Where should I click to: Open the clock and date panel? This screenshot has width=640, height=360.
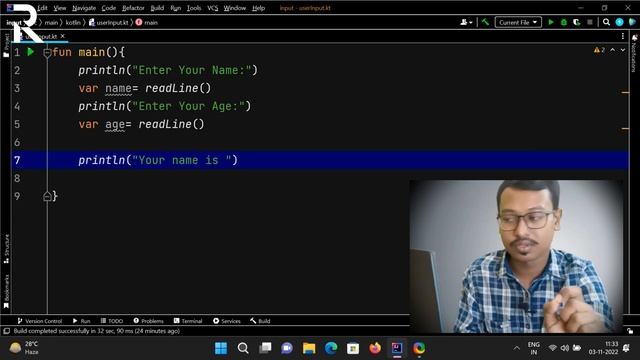pyautogui.click(x=603, y=348)
